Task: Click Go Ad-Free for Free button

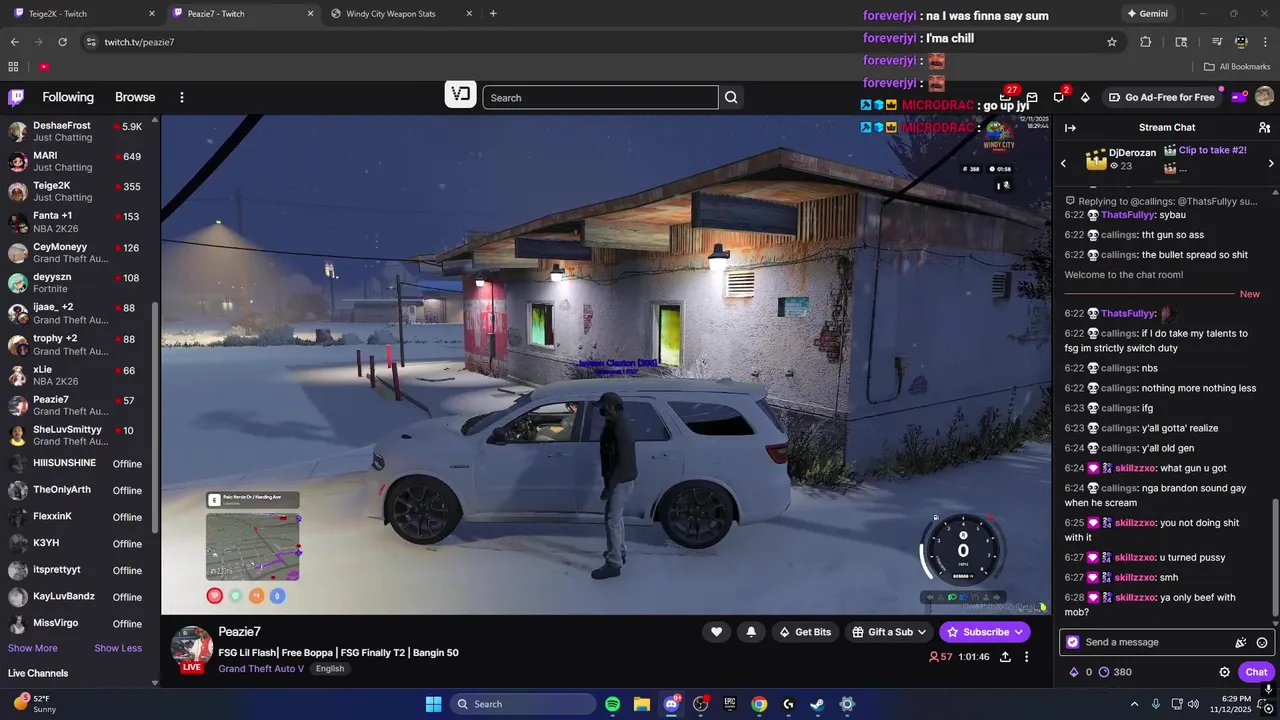Action: [x=1161, y=97]
